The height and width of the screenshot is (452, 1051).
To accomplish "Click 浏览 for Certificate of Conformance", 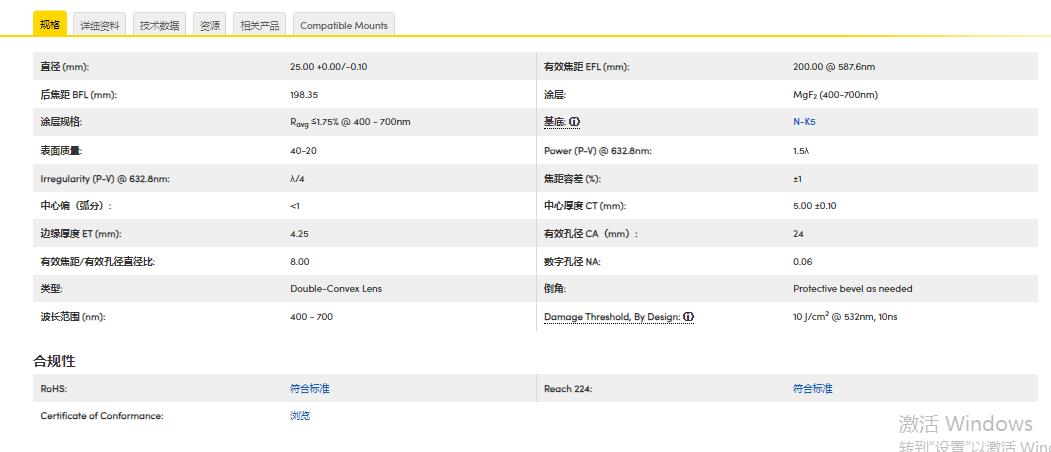I will [300, 415].
